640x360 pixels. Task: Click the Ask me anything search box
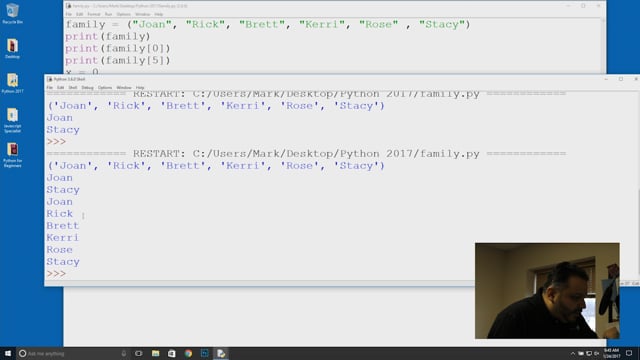[73, 353]
